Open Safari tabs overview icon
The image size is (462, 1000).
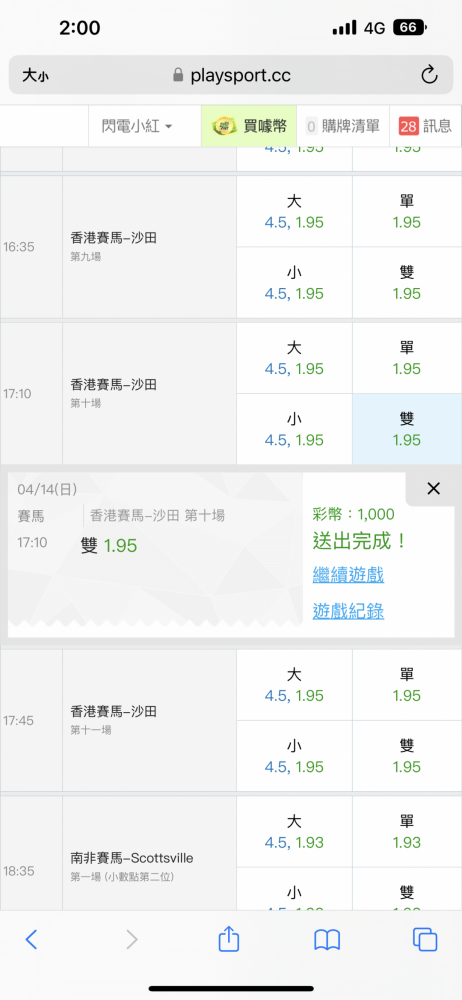click(425, 939)
